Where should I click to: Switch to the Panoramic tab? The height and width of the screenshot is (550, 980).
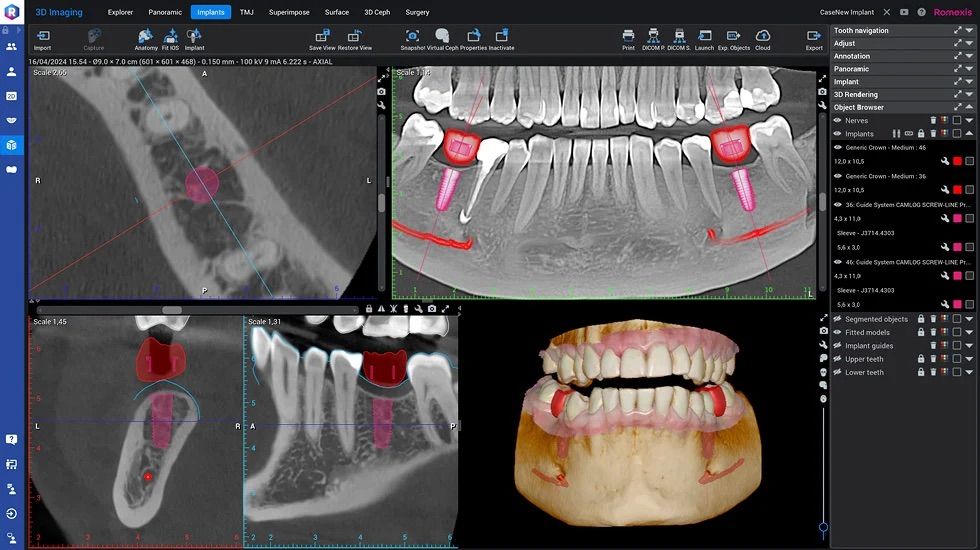coord(165,12)
